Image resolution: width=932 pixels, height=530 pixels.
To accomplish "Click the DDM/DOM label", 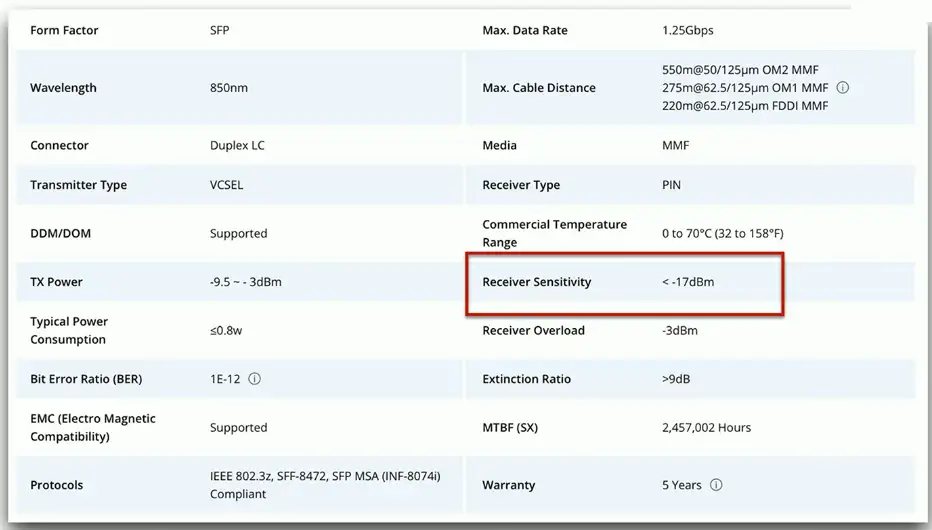I will pyautogui.click(x=62, y=233).
